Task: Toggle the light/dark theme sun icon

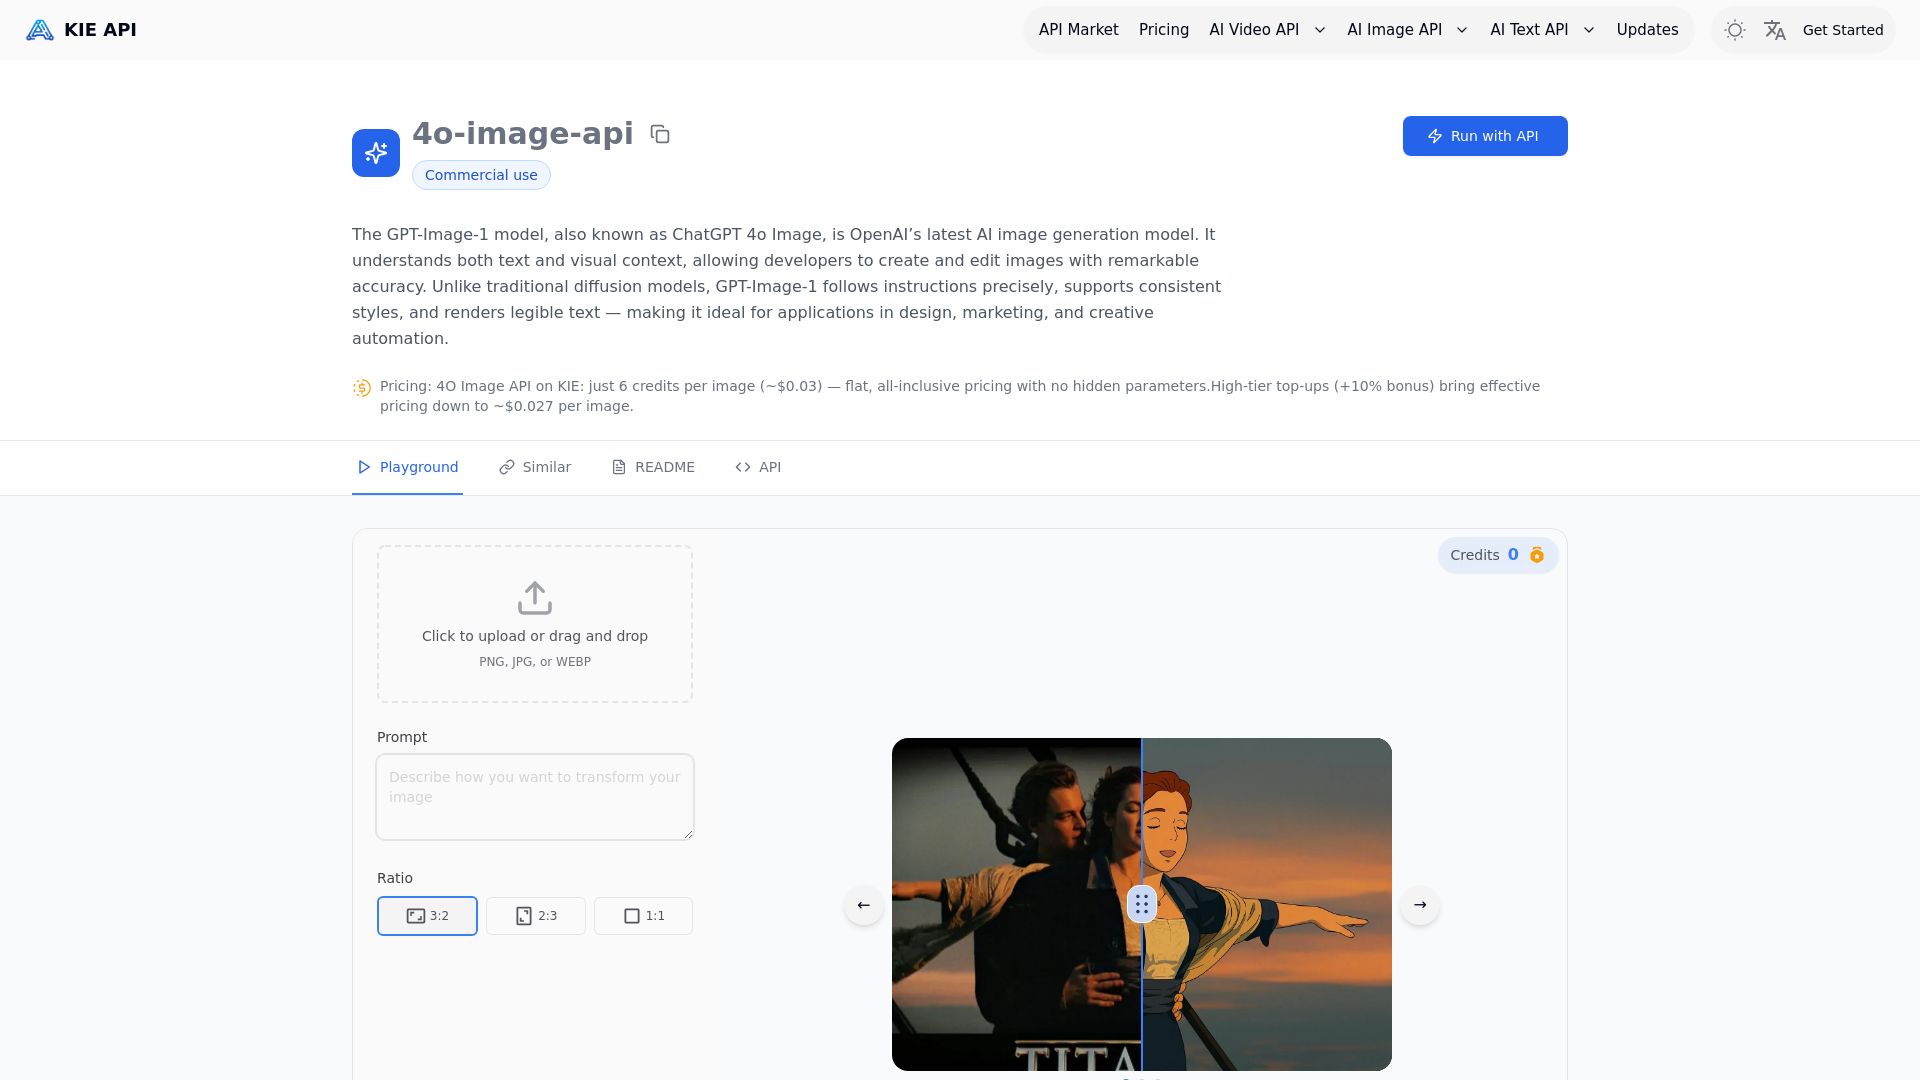Action: pyautogui.click(x=1735, y=30)
